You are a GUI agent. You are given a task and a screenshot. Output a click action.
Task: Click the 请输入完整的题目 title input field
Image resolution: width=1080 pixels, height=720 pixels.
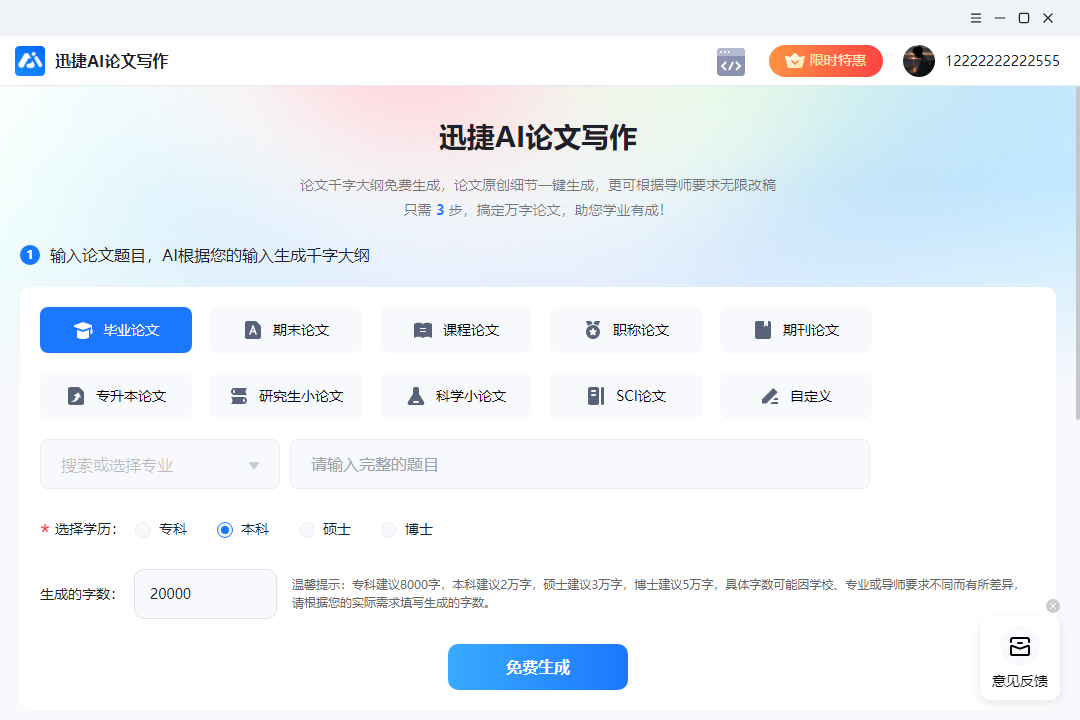580,465
